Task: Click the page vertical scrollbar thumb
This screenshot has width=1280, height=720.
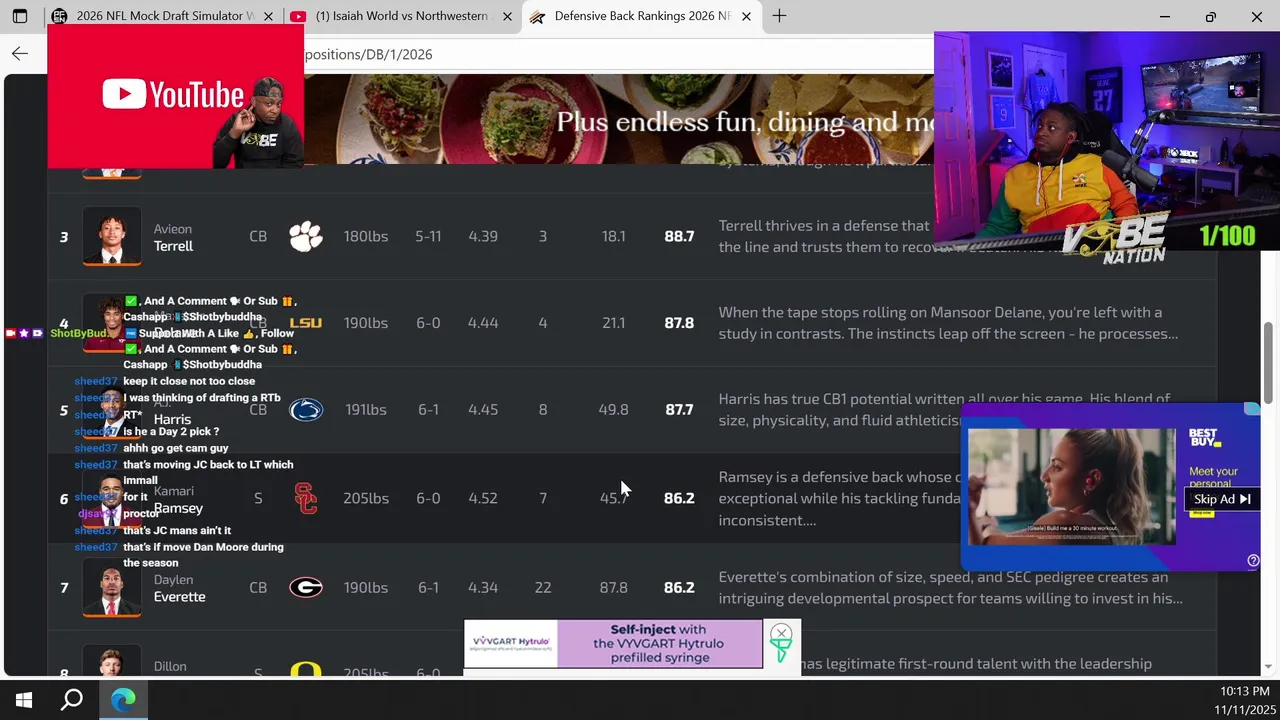Action: 1269,362
